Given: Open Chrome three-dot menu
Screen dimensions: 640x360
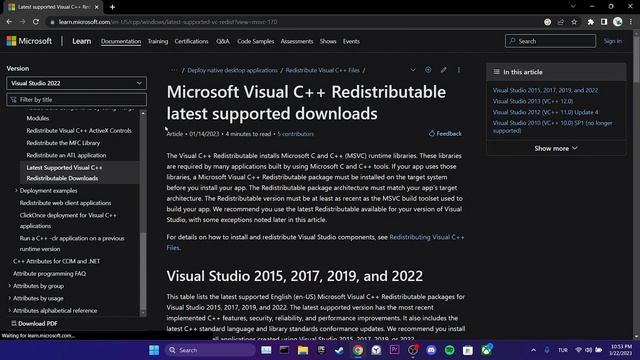Looking at the screenshot, I should [x=631, y=22].
